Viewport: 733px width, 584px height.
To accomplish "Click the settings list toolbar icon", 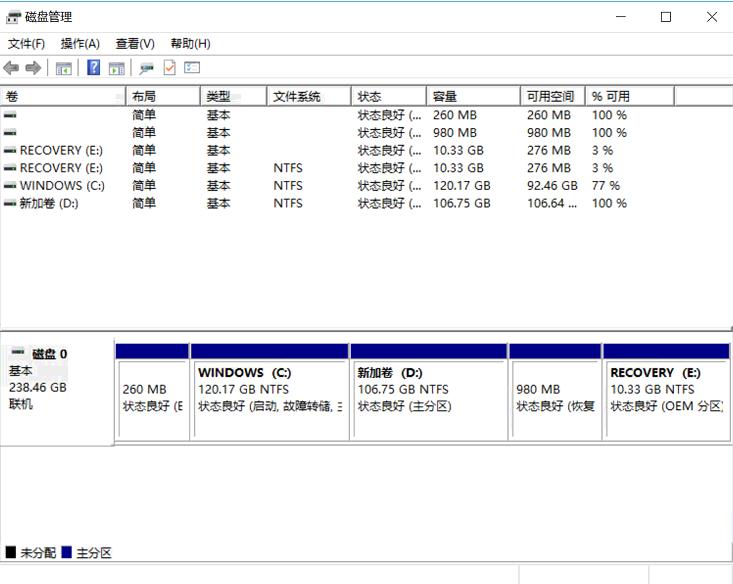I will [192, 68].
